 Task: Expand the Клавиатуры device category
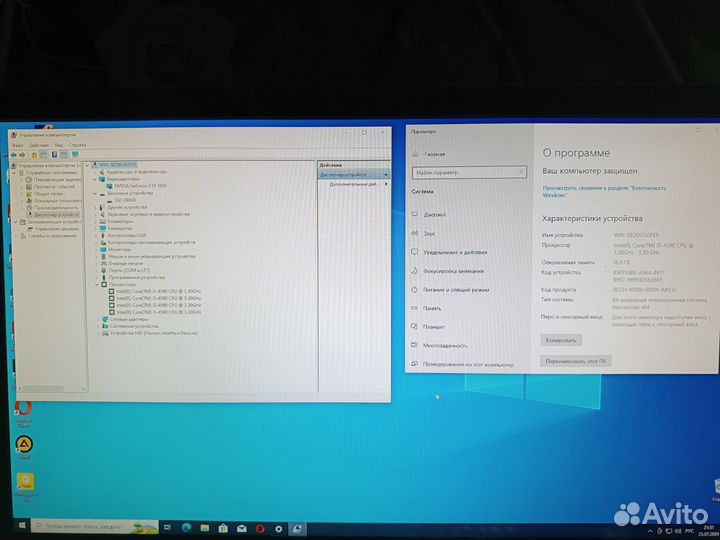pos(96,221)
